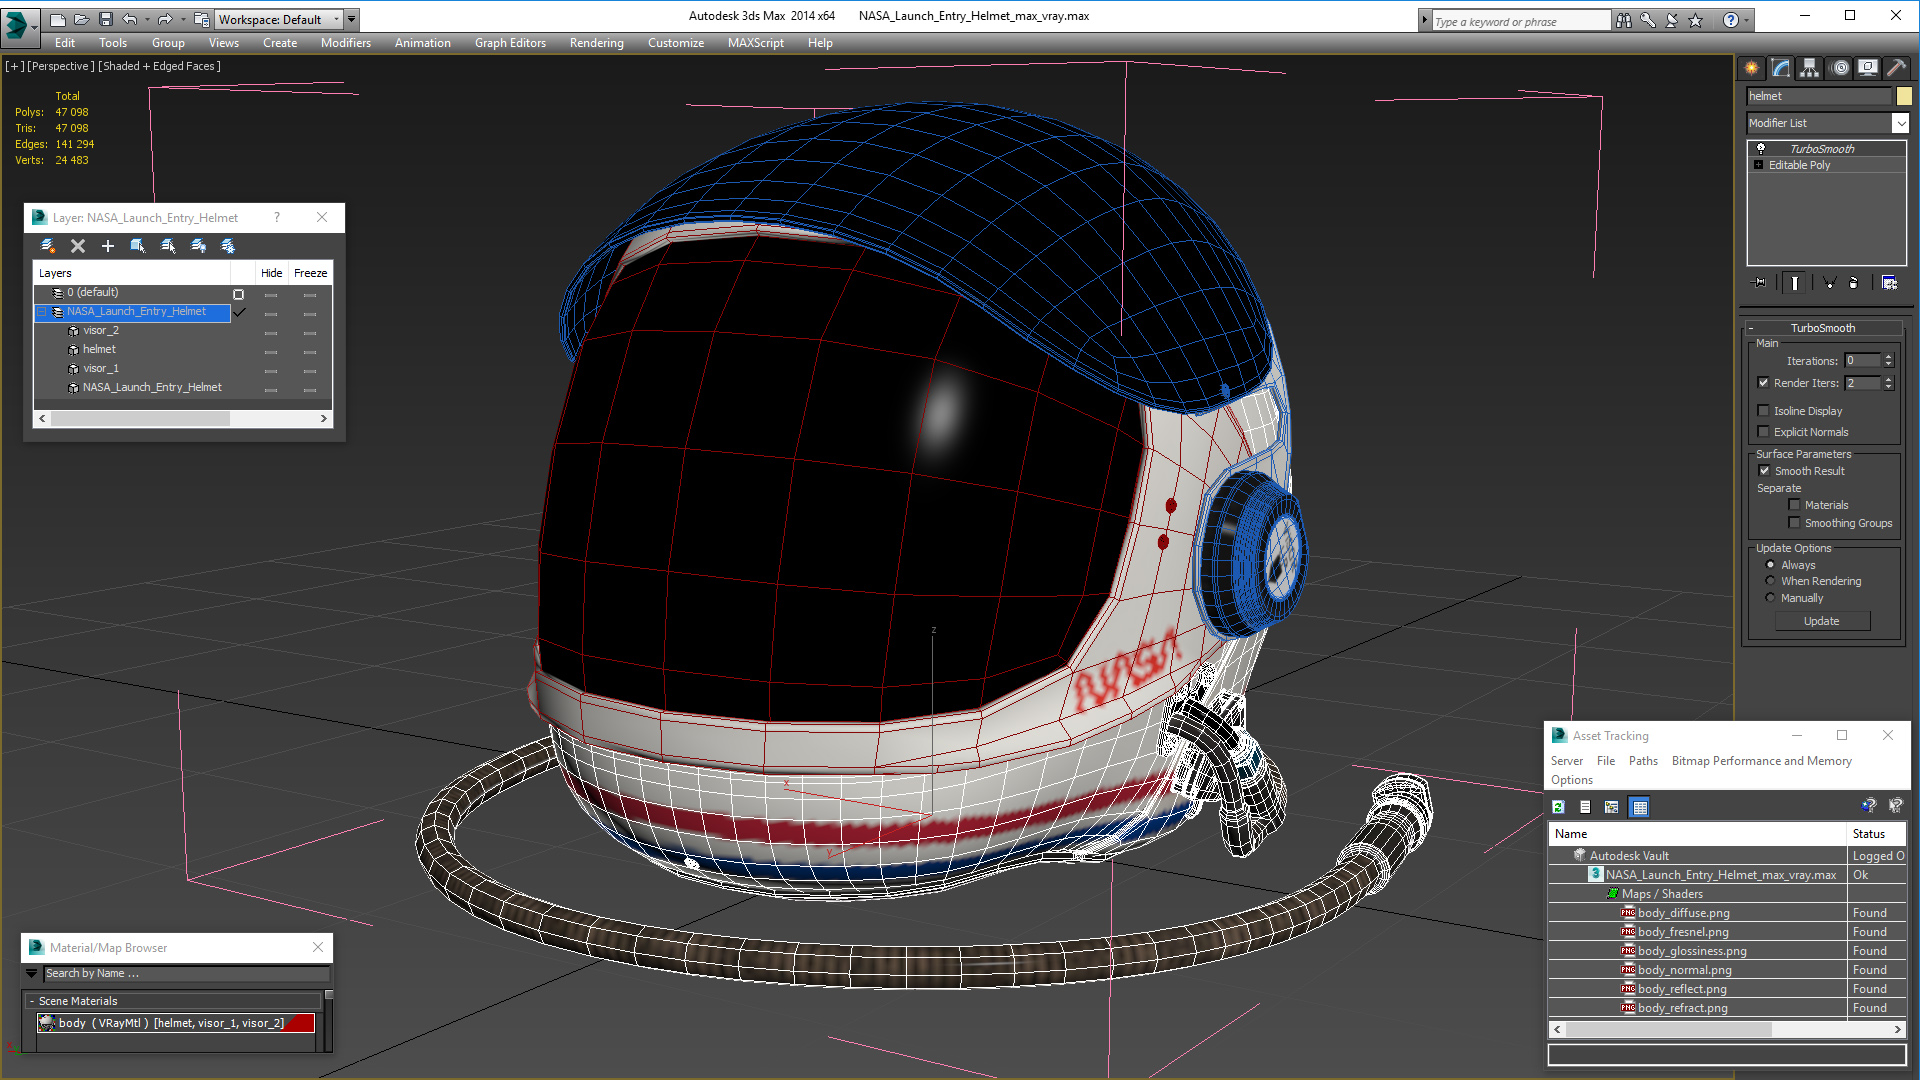Image resolution: width=1920 pixels, height=1080 pixels.
Task: Toggle TurboSmooth modifier lightbulb icon
Action: (1761, 149)
